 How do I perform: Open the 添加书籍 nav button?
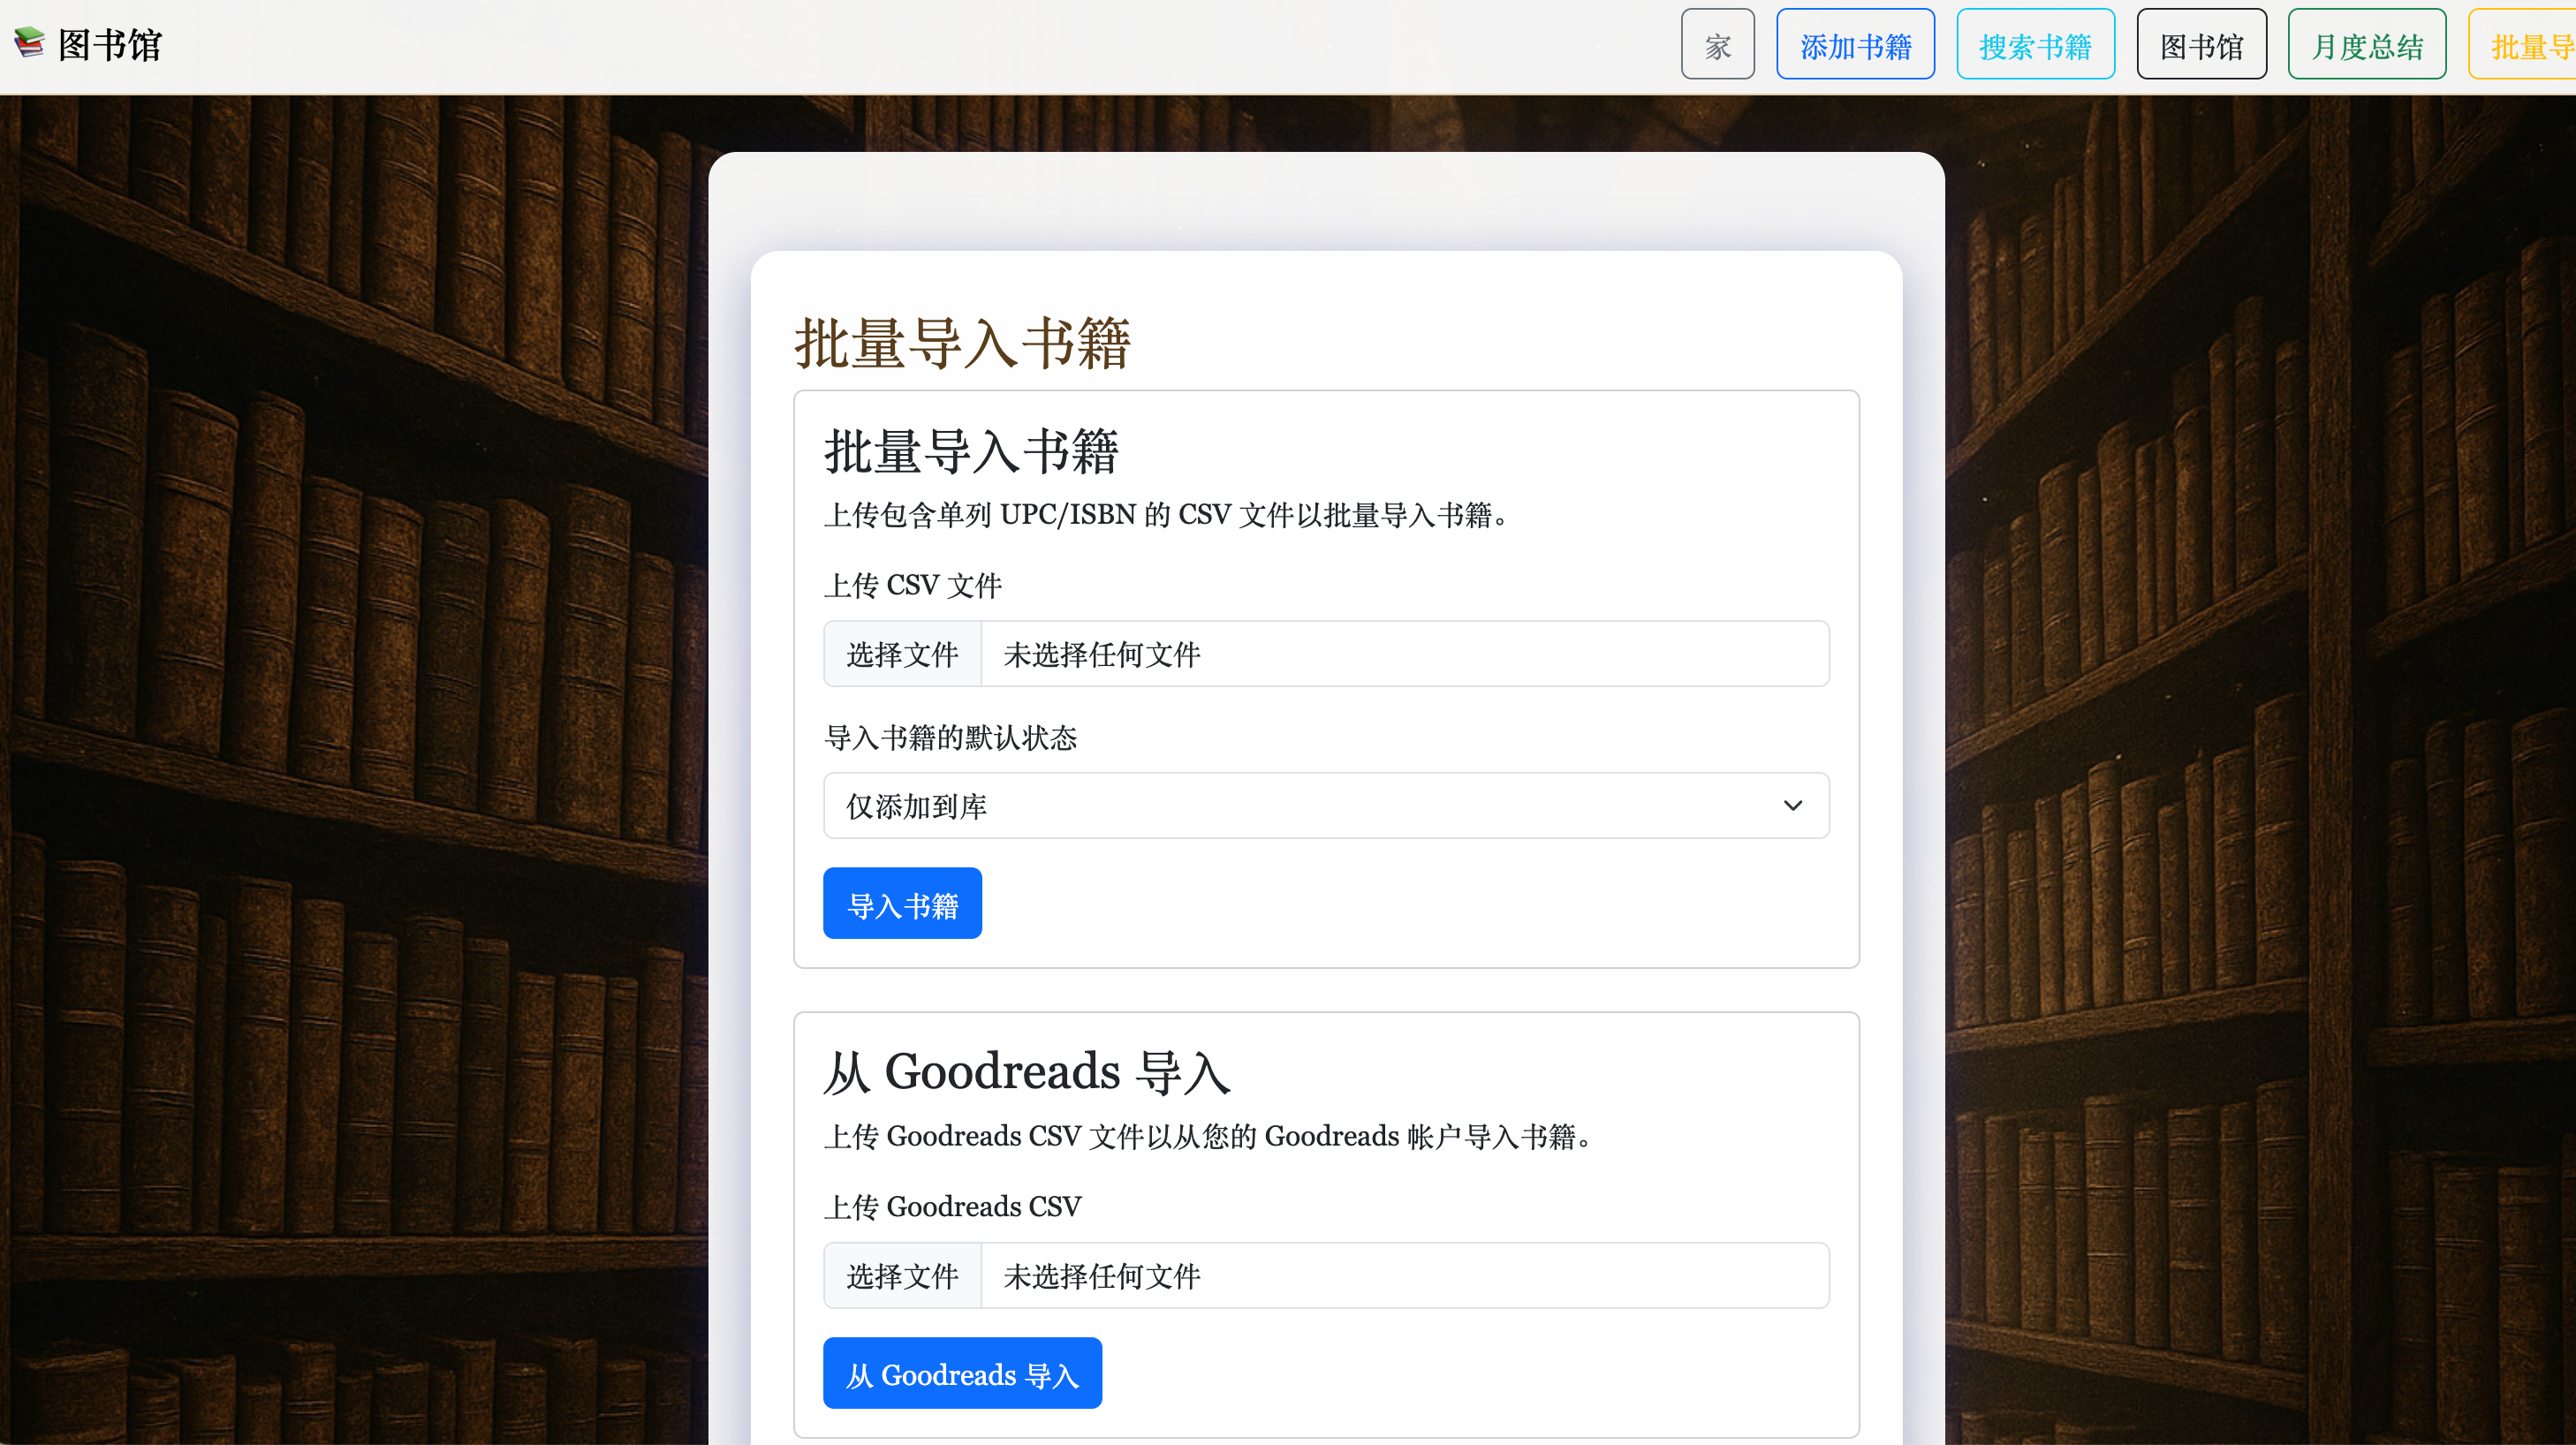point(1855,45)
